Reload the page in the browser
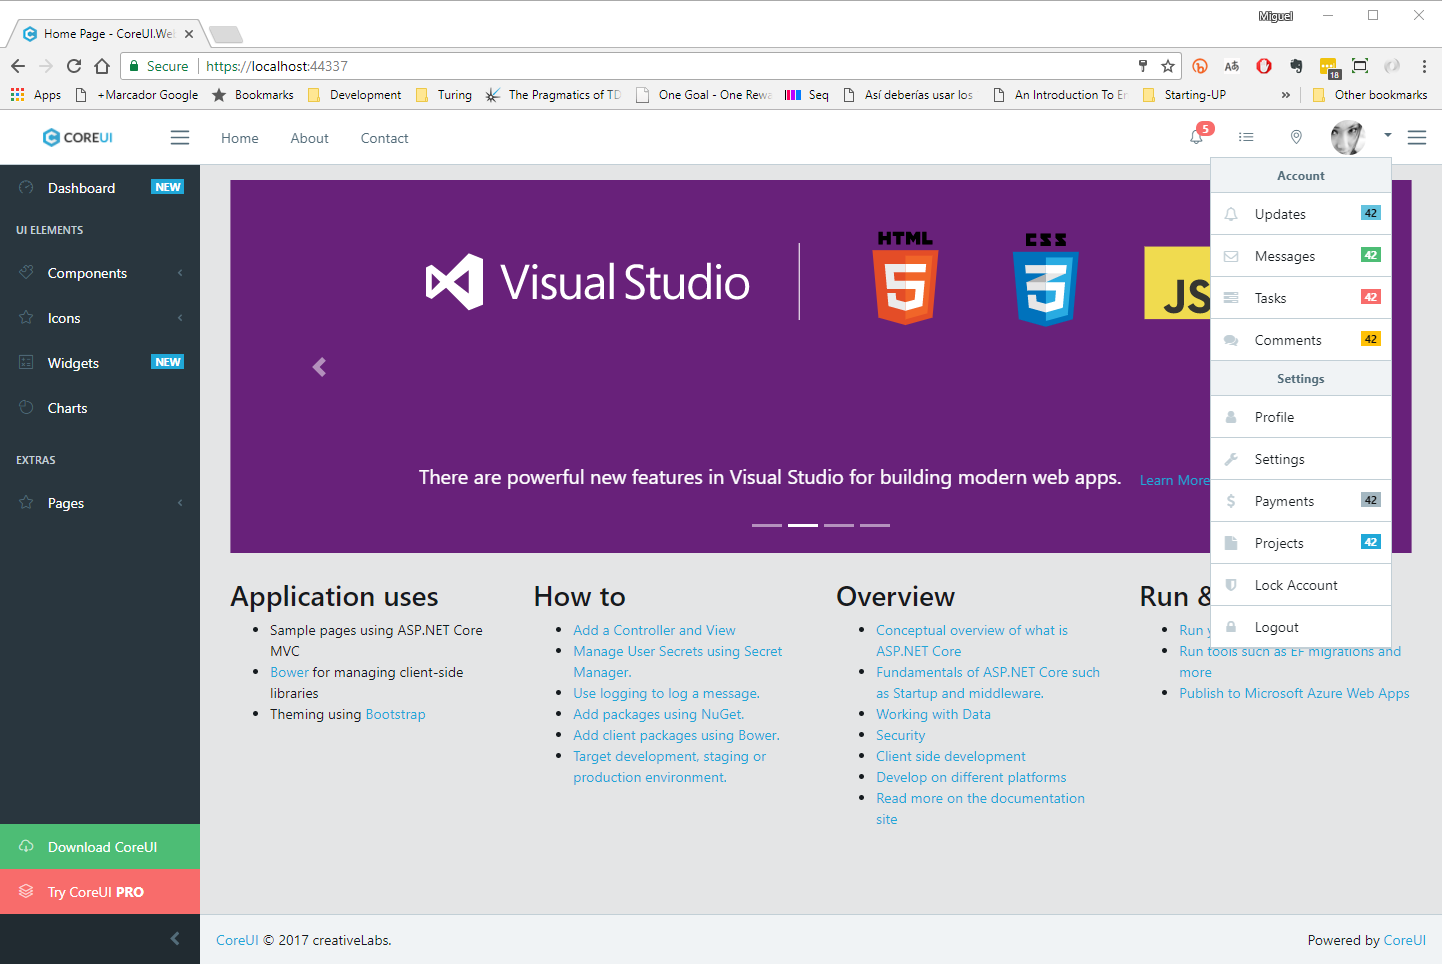The height and width of the screenshot is (964, 1442). (x=74, y=66)
